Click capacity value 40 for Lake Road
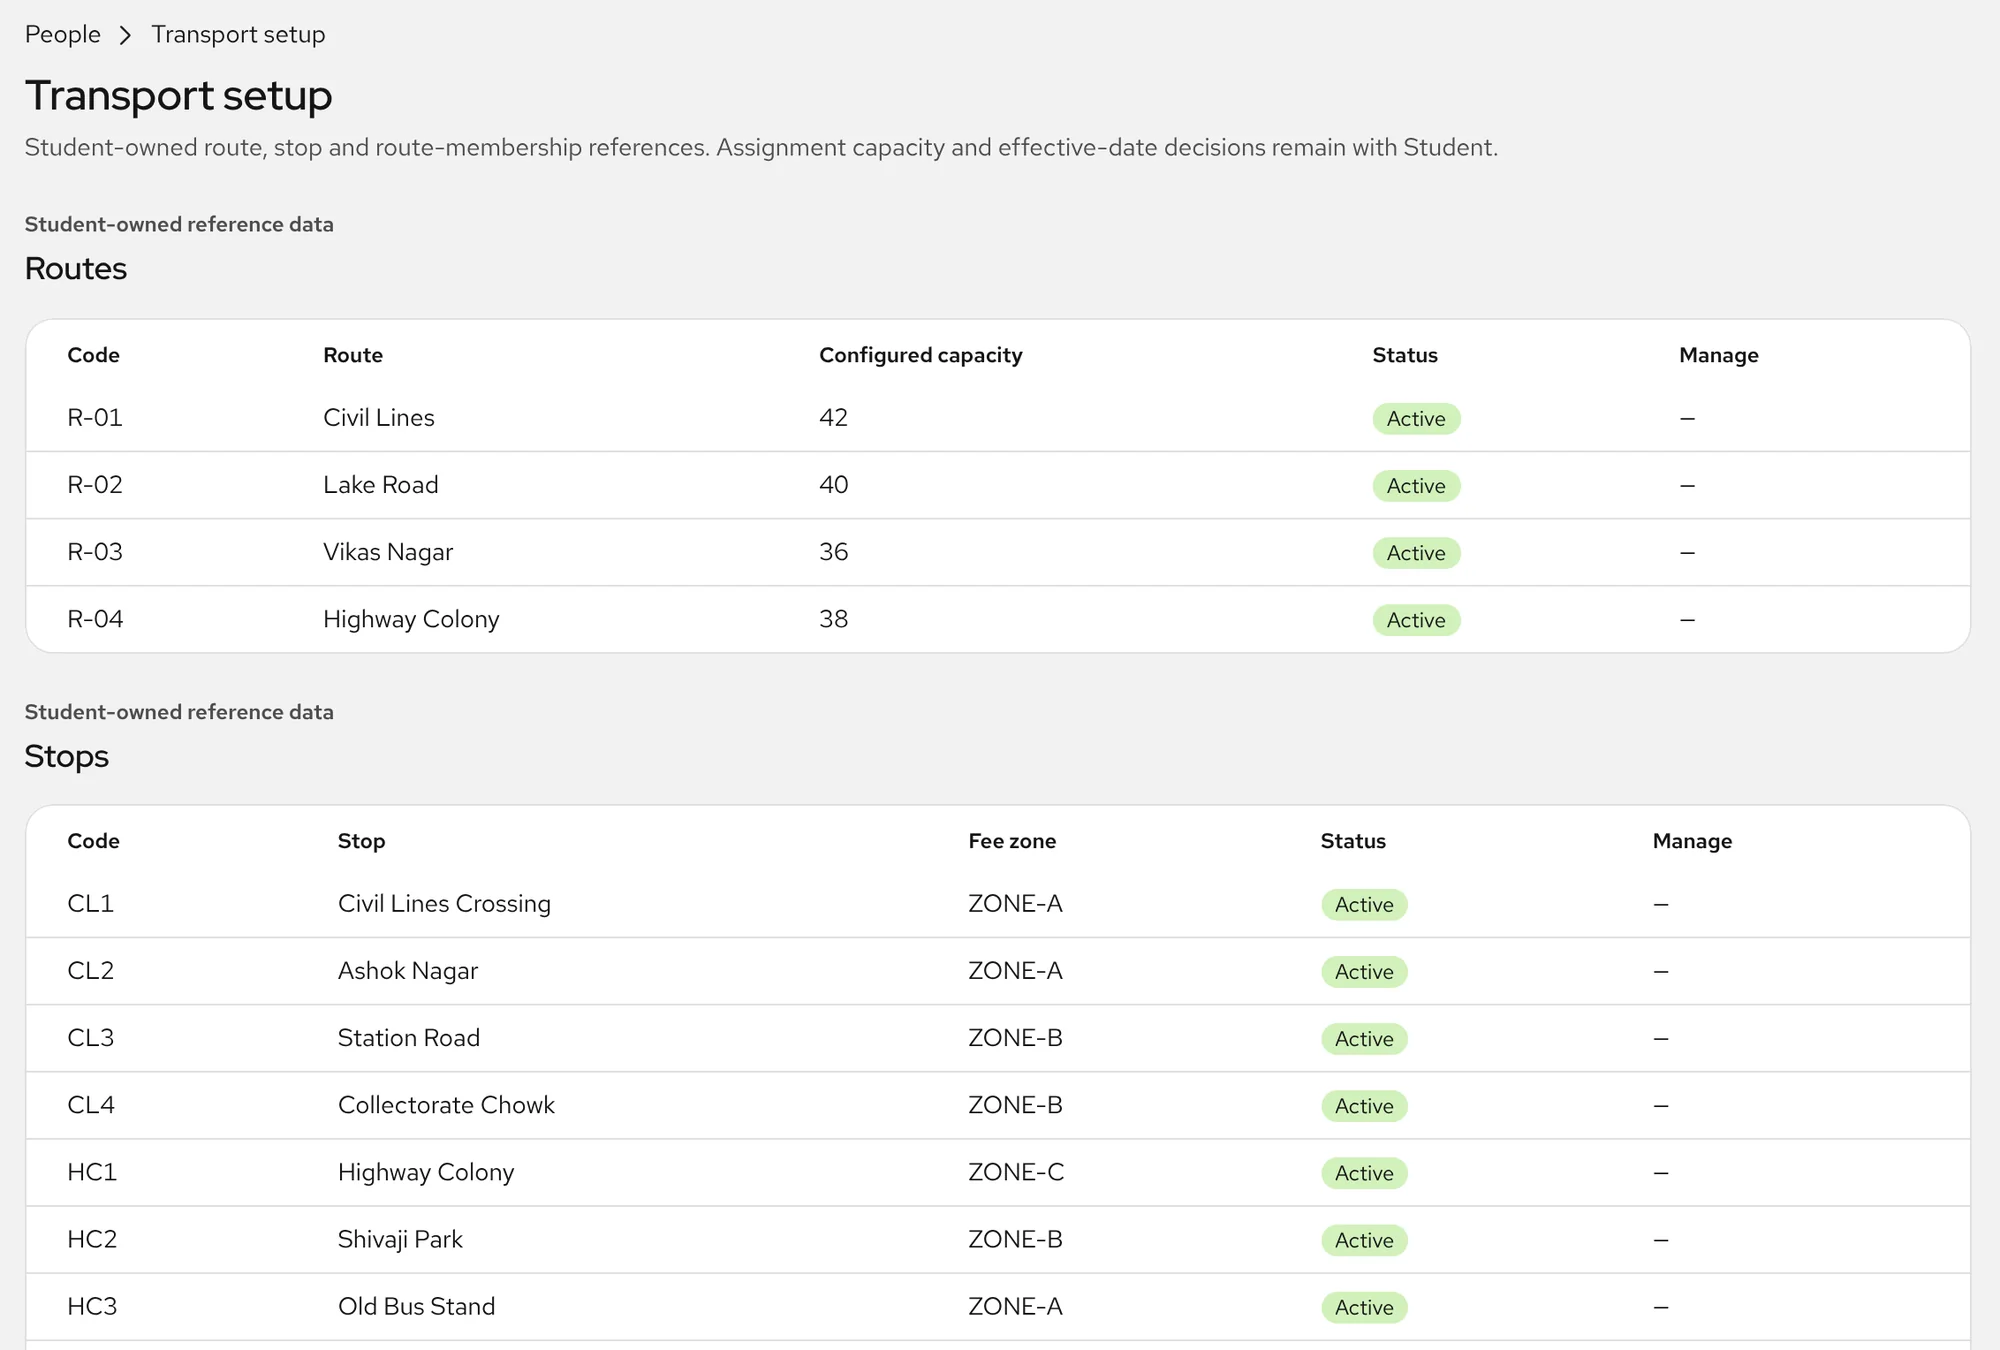This screenshot has width=2000, height=1350. pyautogui.click(x=833, y=484)
